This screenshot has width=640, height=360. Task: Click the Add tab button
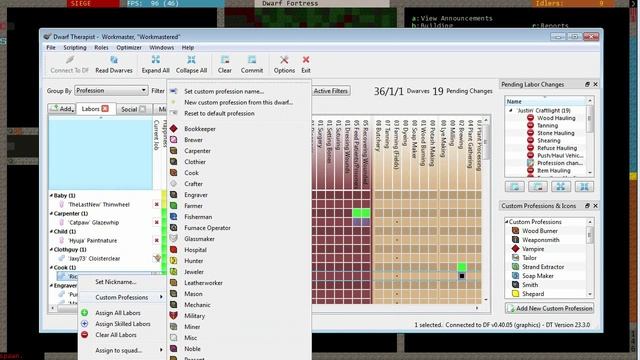62,109
